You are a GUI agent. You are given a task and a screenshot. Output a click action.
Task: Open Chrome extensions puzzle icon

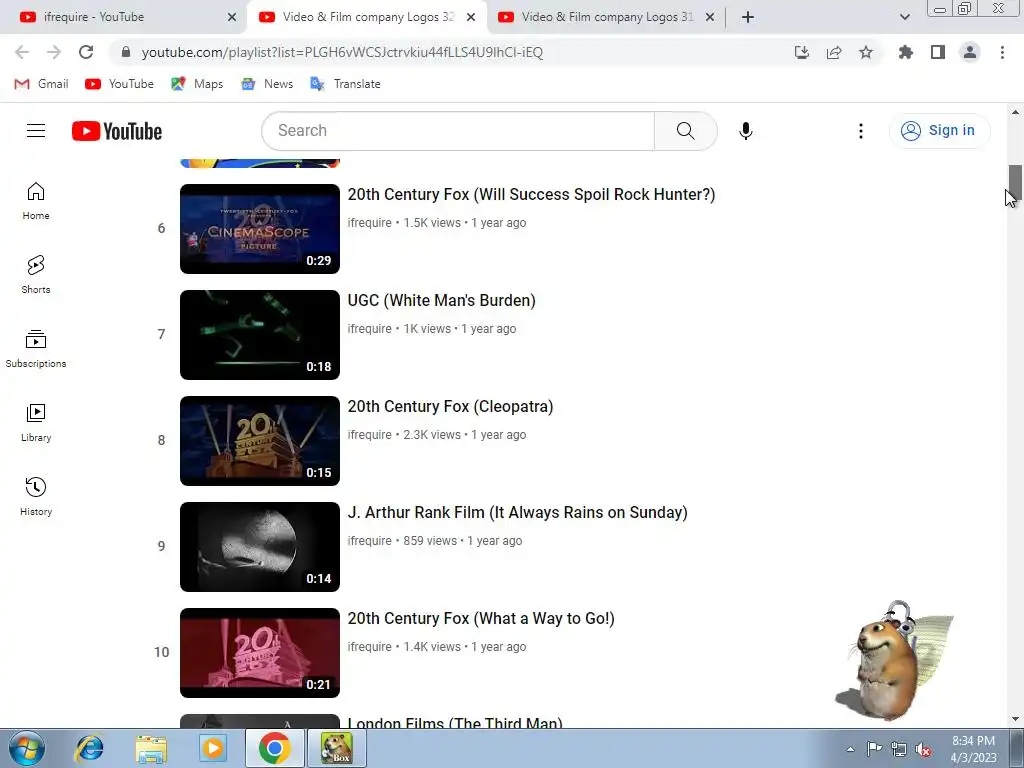pyautogui.click(x=906, y=52)
